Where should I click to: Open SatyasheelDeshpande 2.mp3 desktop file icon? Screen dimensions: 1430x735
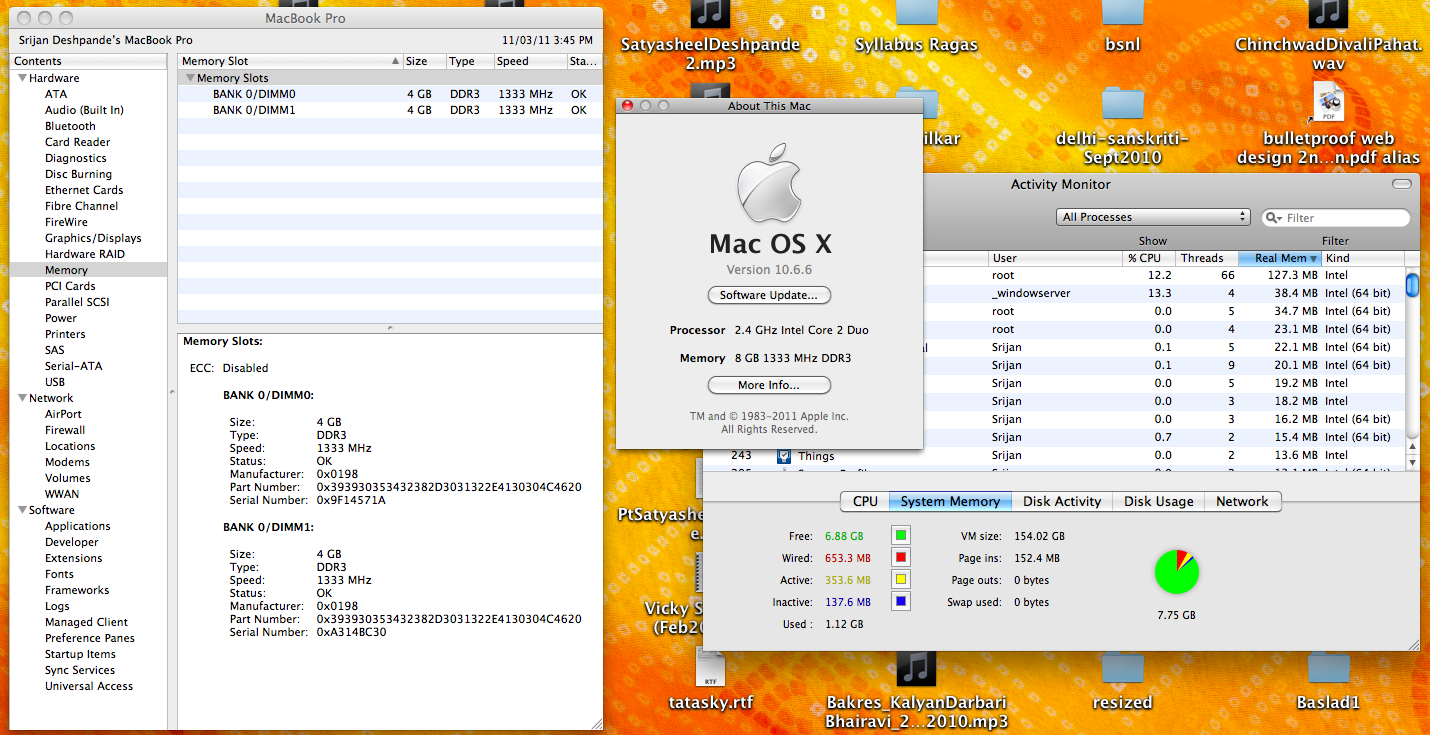pos(710,13)
